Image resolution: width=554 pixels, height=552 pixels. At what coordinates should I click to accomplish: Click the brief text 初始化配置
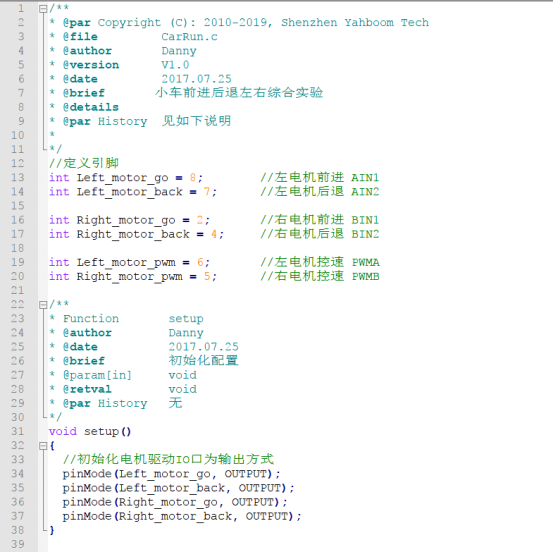(204, 360)
